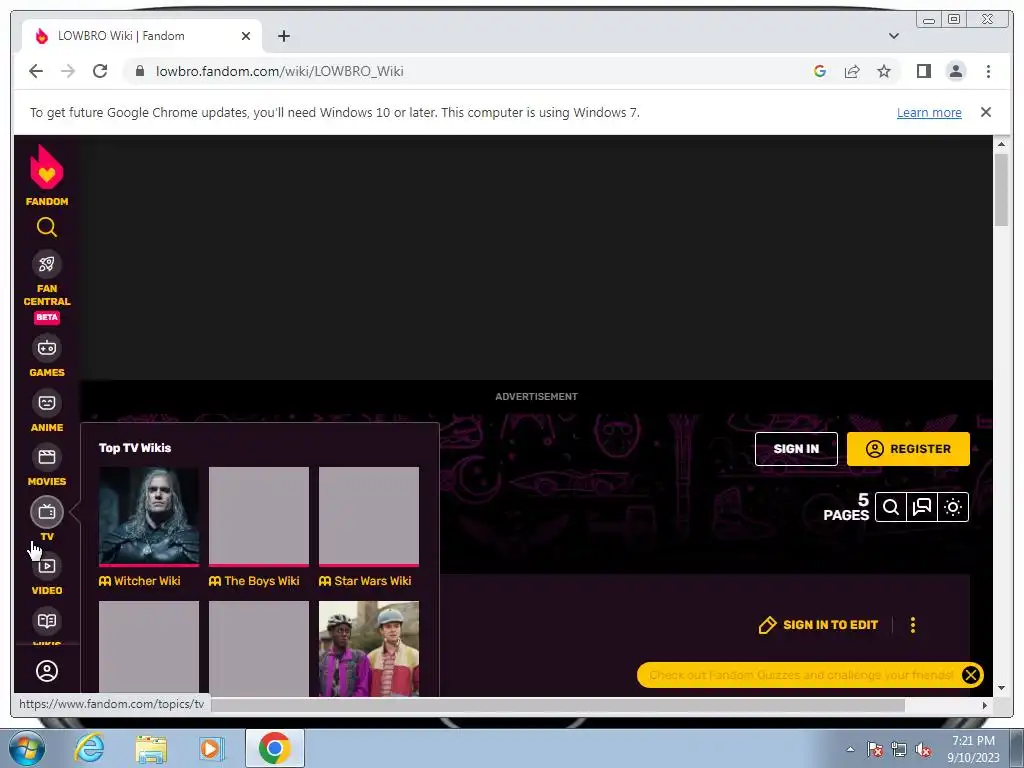Click the page scroll-down arrow
The width and height of the screenshot is (1024, 768).
[x=1001, y=688]
